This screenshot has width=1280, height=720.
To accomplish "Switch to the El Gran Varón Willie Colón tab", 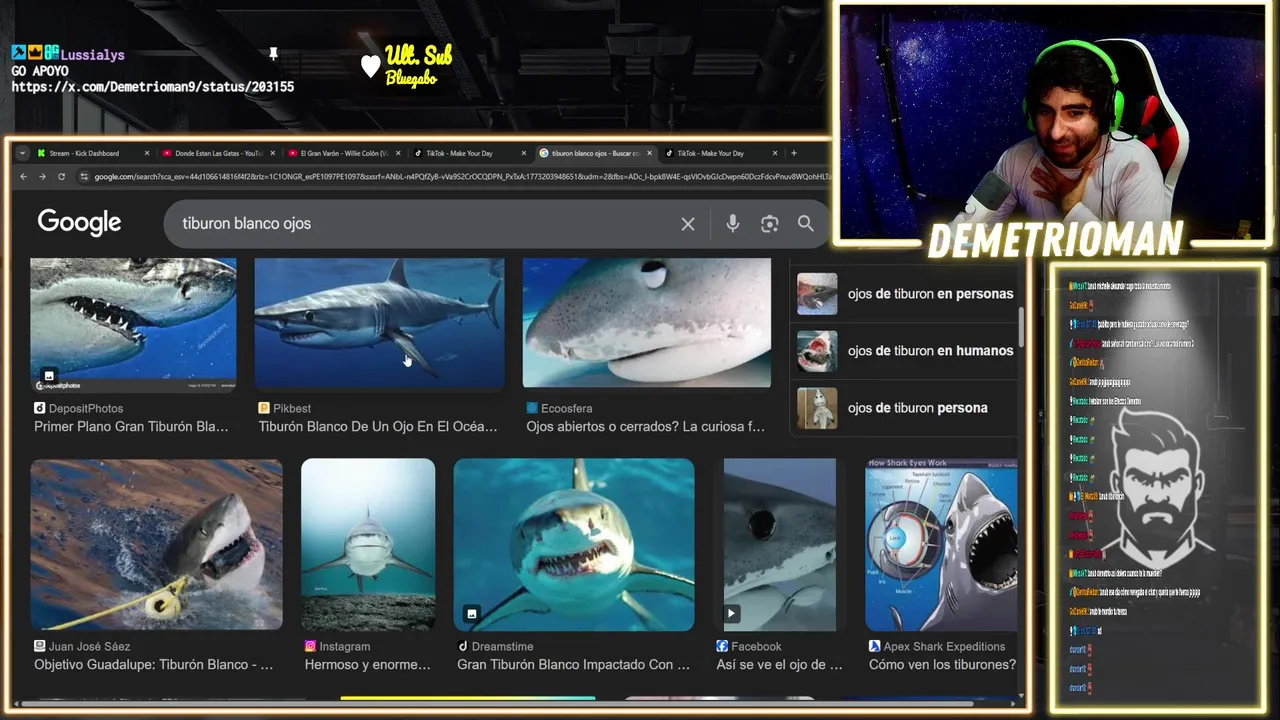I will coord(344,153).
